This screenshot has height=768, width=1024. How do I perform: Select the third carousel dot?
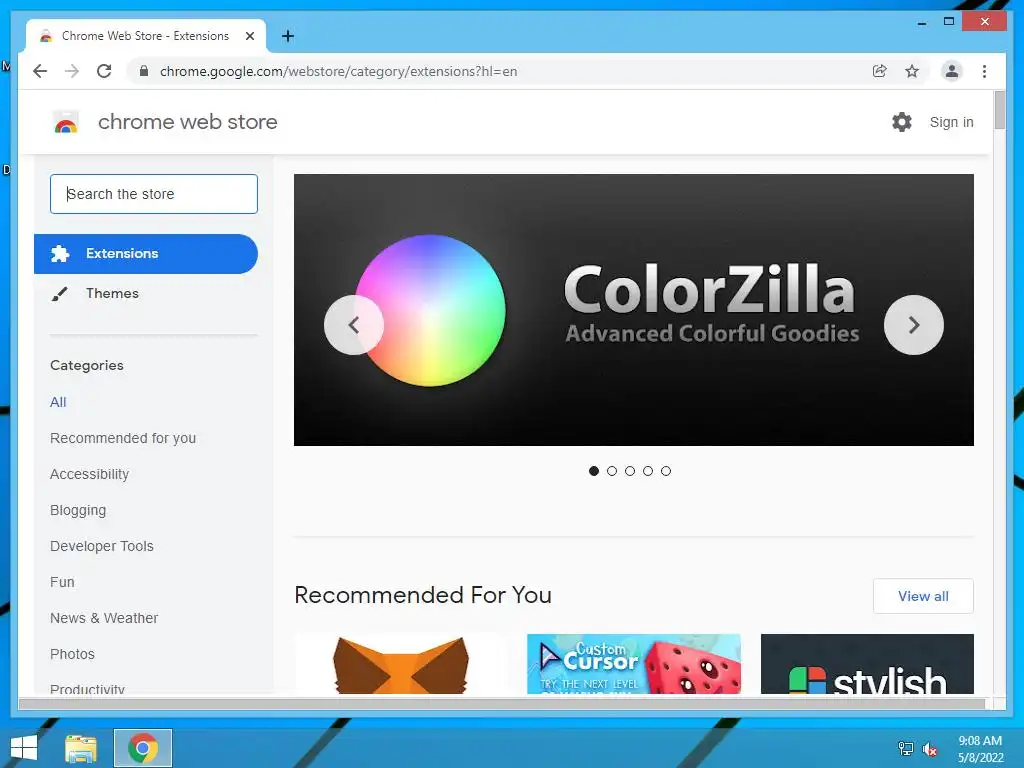[x=630, y=471]
